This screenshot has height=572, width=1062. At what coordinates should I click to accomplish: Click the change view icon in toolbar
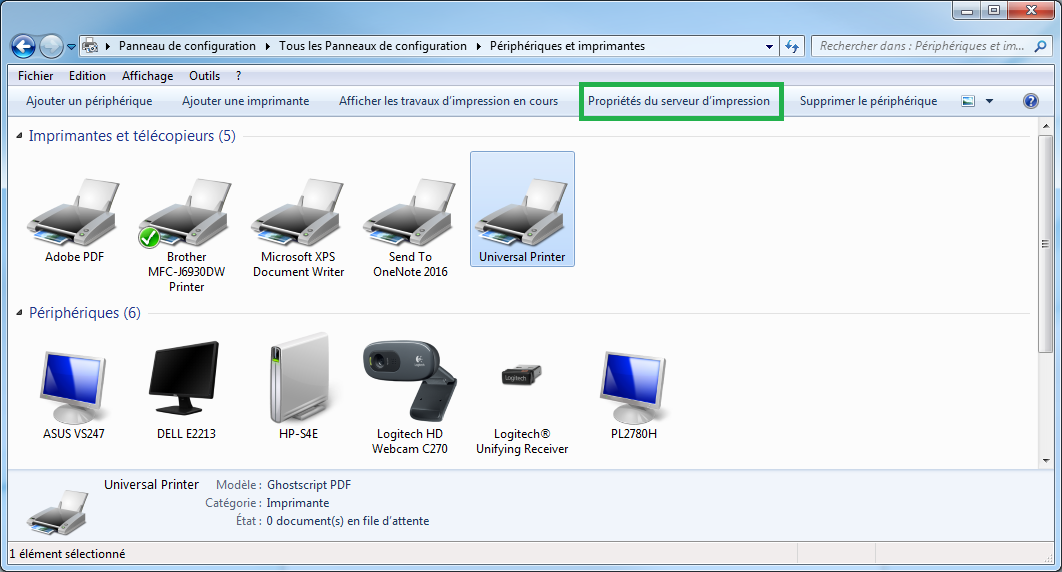[969, 101]
